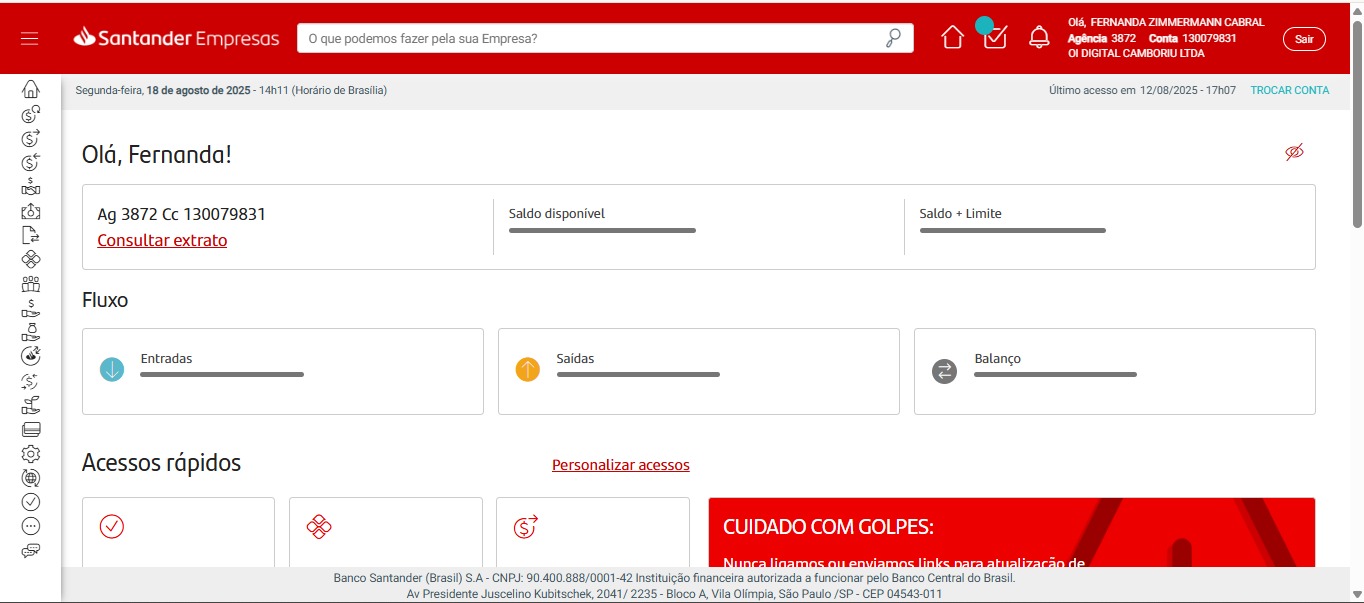Click the sidebar home icon
The height and width of the screenshot is (603, 1364).
(31, 89)
